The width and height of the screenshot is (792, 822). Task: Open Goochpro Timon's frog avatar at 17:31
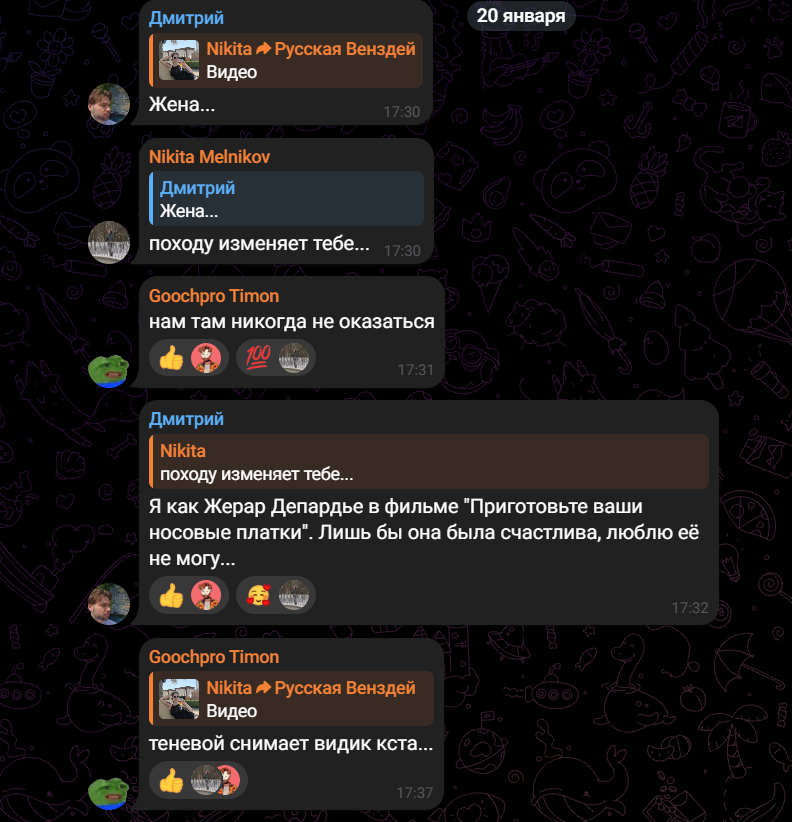click(109, 370)
